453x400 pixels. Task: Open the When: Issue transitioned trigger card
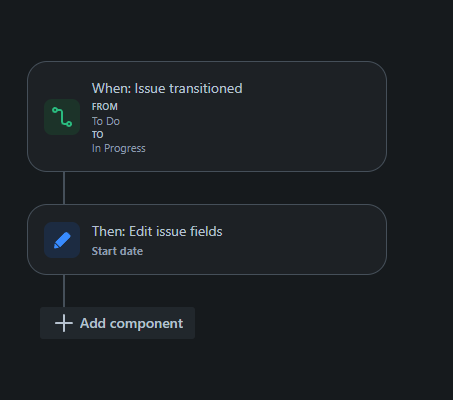[x=207, y=116]
